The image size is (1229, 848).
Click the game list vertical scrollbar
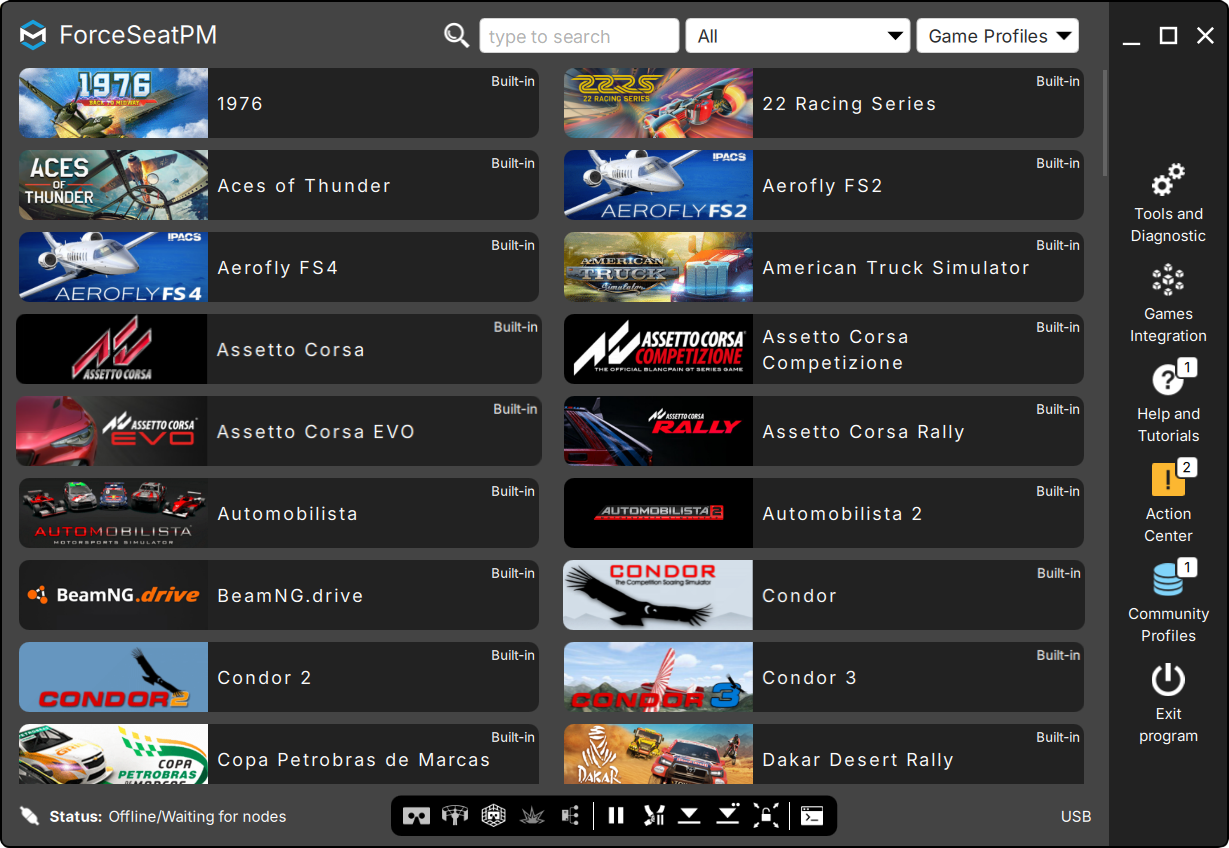pos(1105,122)
